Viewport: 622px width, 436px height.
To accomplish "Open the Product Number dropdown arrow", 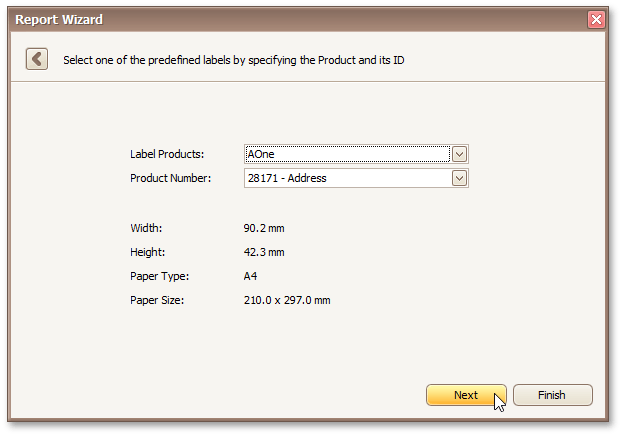I will tap(460, 178).
